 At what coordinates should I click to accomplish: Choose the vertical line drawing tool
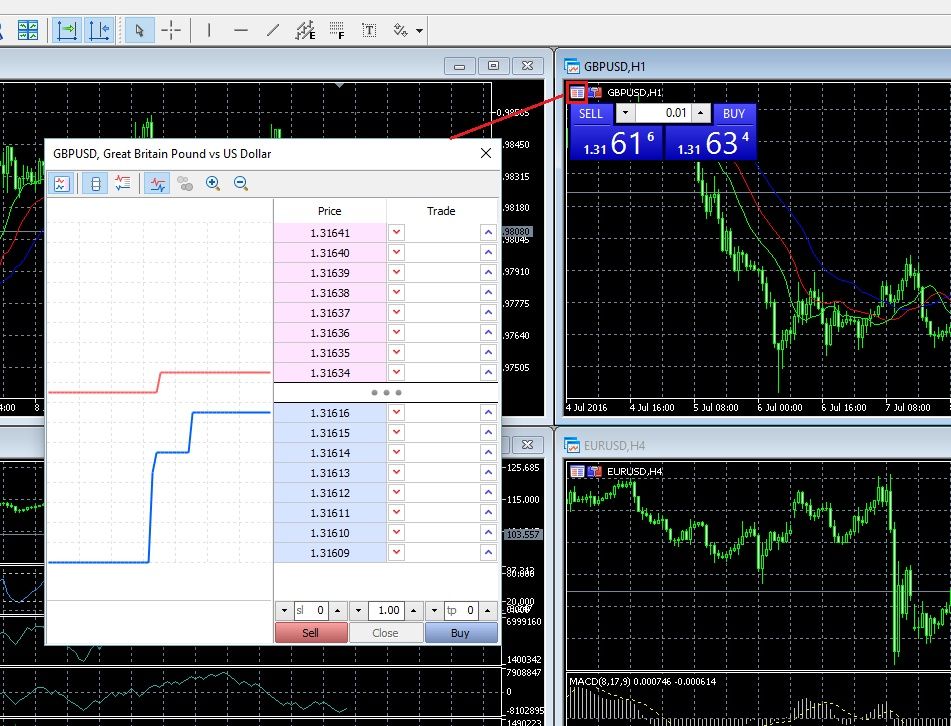(209, 30)
